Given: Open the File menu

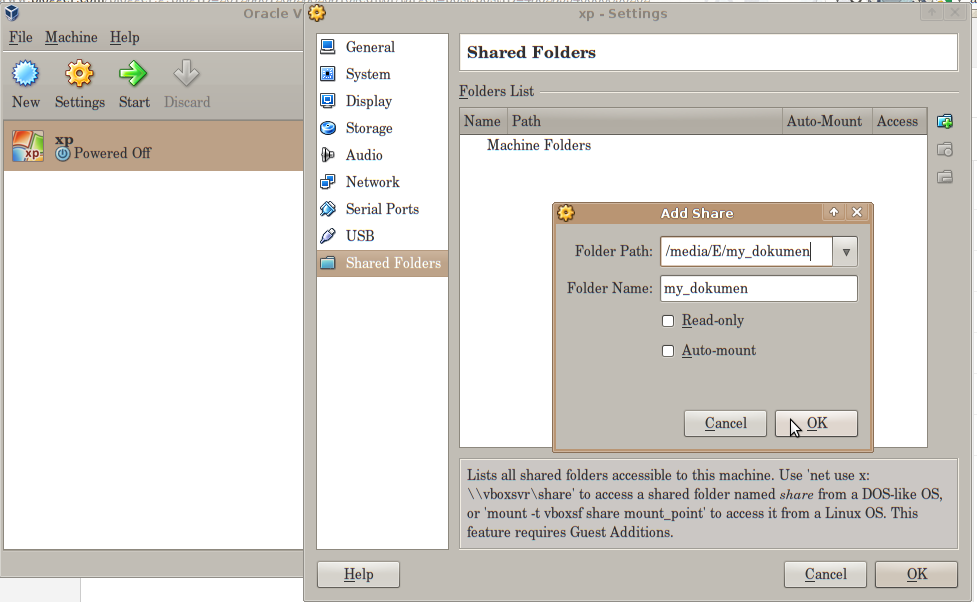Looking at the screenshot, I should point(21,37).
